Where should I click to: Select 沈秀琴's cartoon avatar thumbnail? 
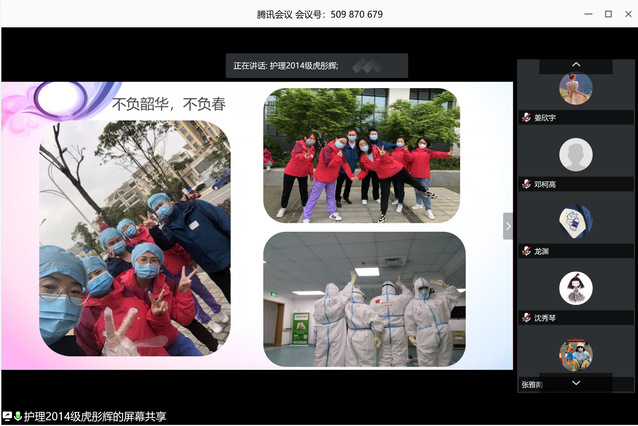pyautogui.click(x=575, y=288)
